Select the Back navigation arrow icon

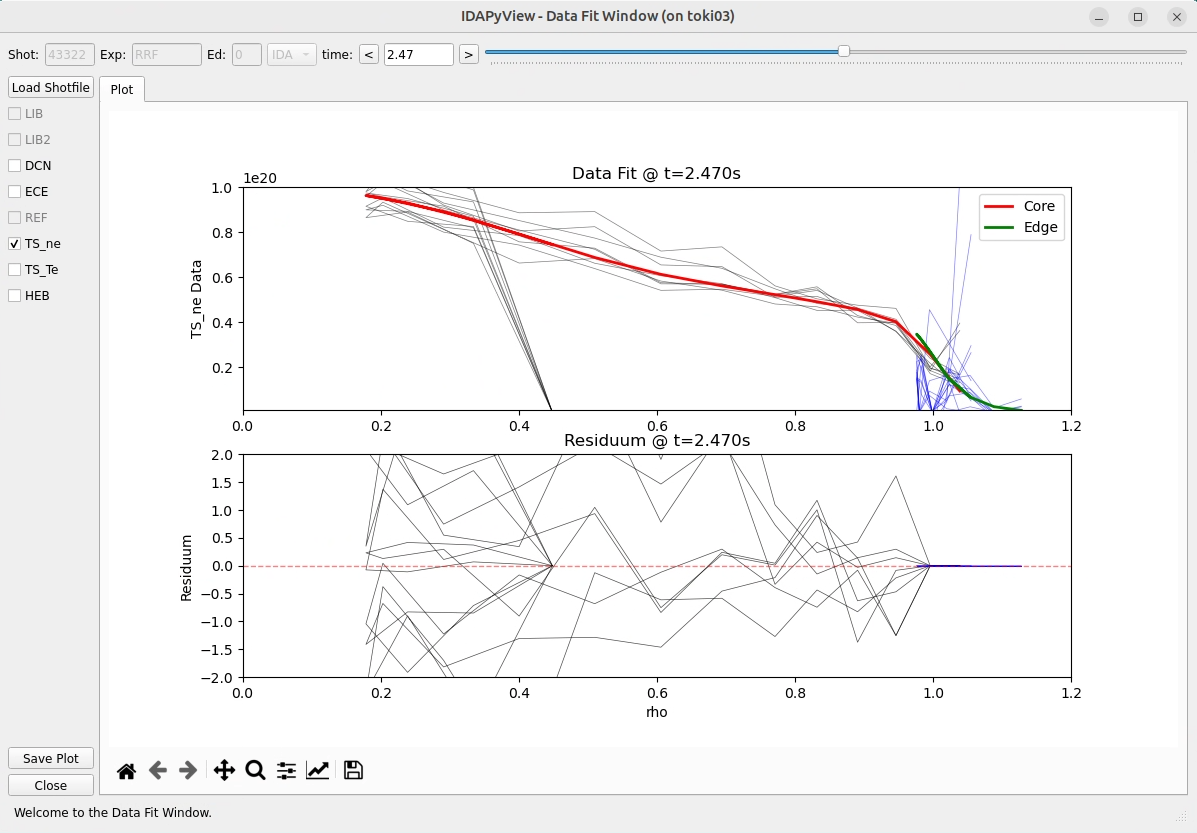pyautogui.click(x=157, y=769)
